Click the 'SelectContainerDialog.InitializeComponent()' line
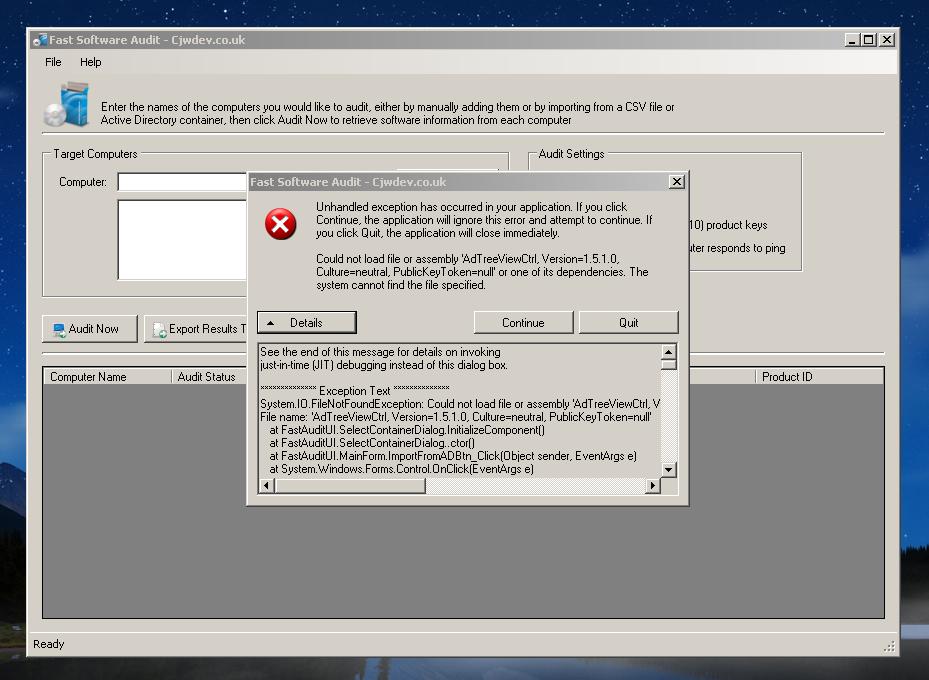929x680 pixels. 407,430
